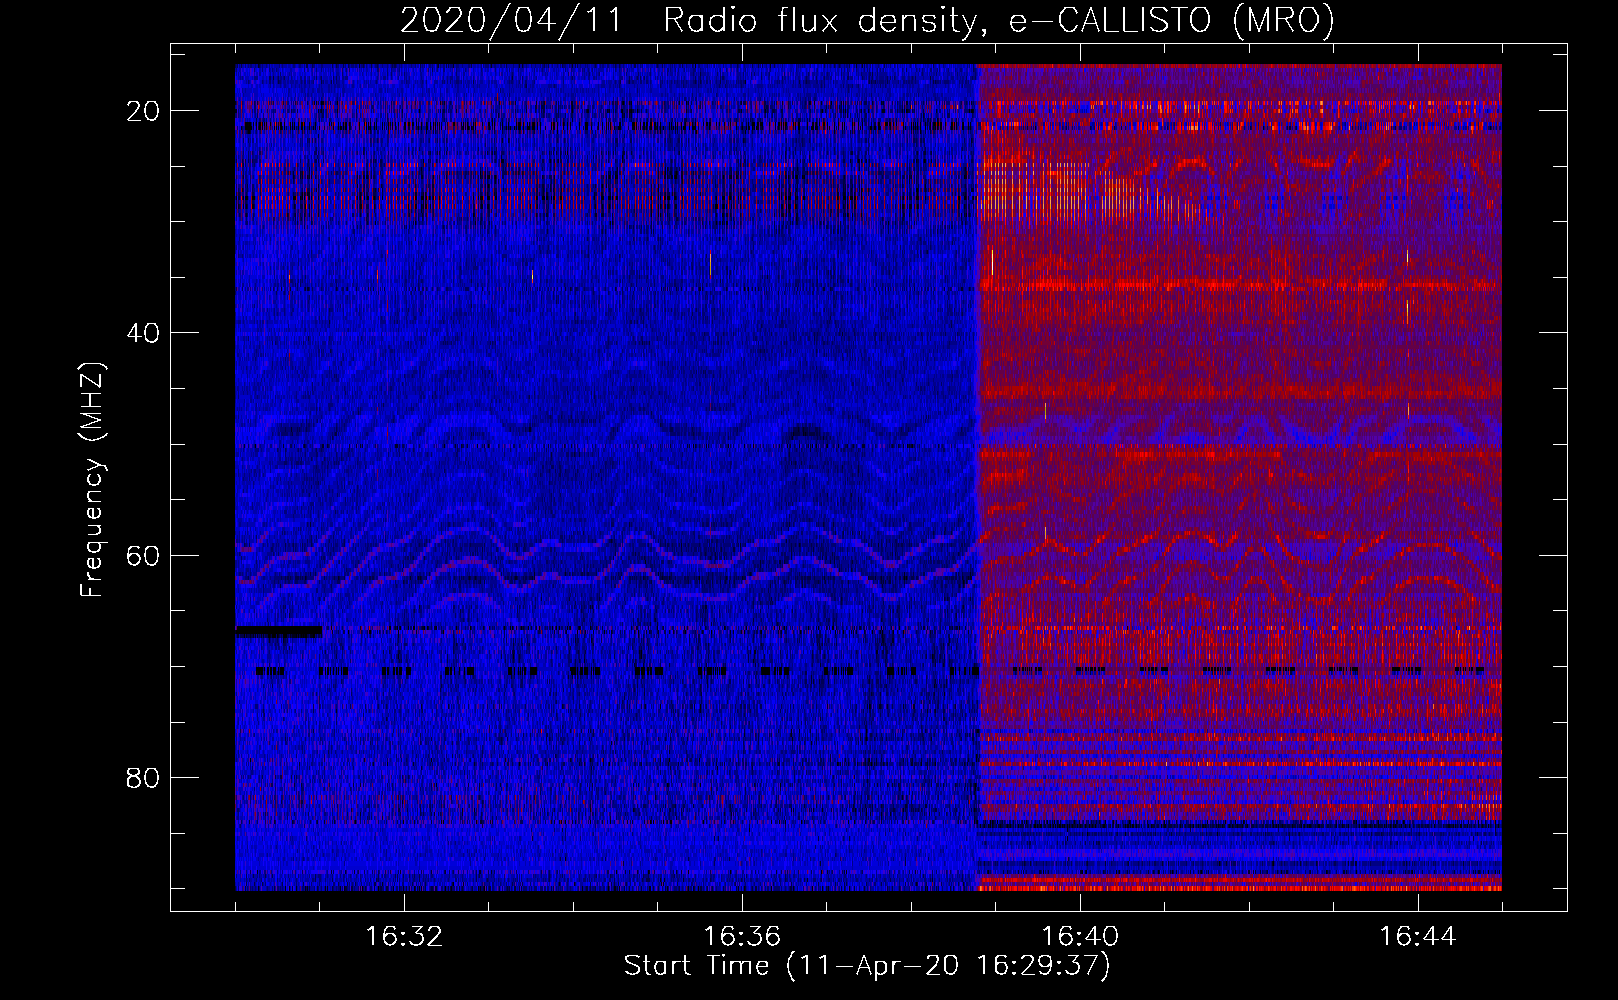
Task: Click the 'Start Time (11-Apr-20 16:29:37)' label
Action: pos(867,966)
